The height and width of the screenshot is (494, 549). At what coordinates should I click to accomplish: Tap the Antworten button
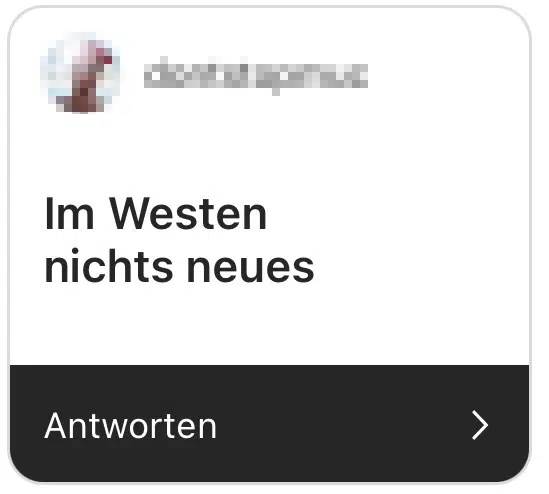269,423
